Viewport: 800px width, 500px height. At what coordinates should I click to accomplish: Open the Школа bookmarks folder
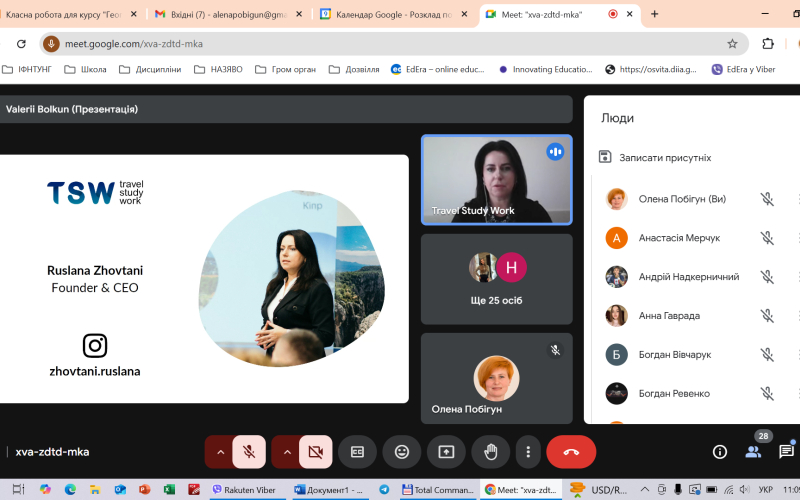coord(85,69)
